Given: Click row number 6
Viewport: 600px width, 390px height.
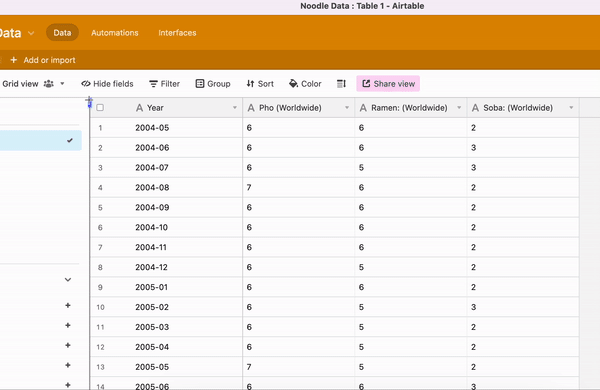Looking at the screenshot, I should 100,227.
